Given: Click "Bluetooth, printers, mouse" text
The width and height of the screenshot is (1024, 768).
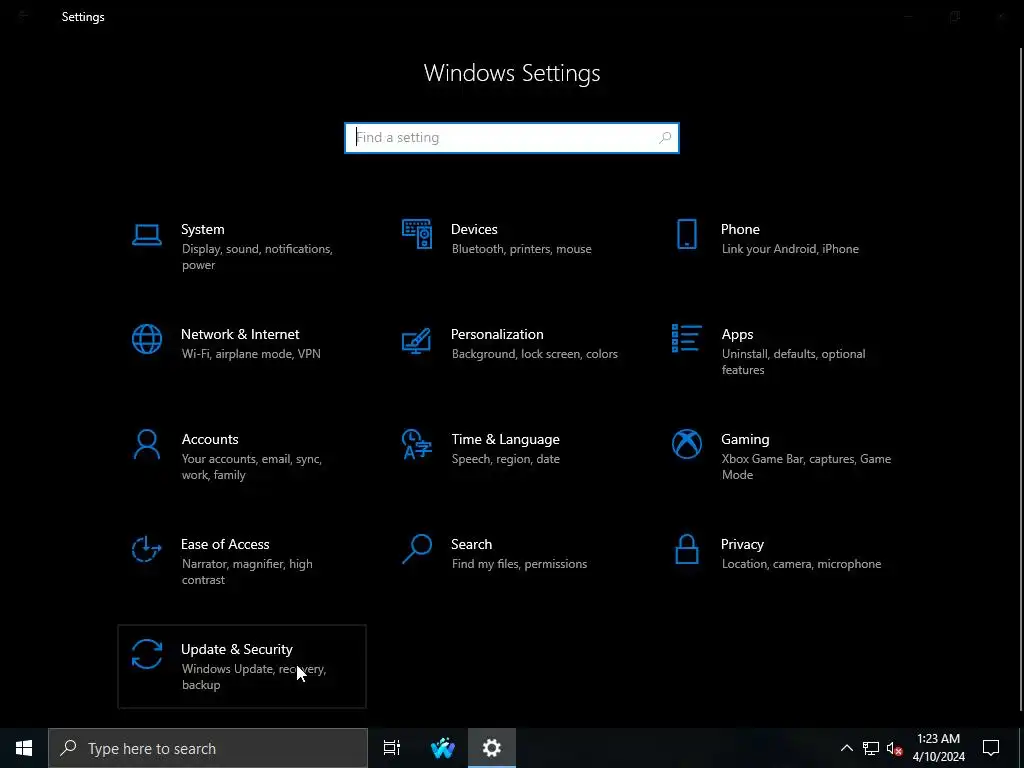Looking at the screenshot, I should (522, 249).
